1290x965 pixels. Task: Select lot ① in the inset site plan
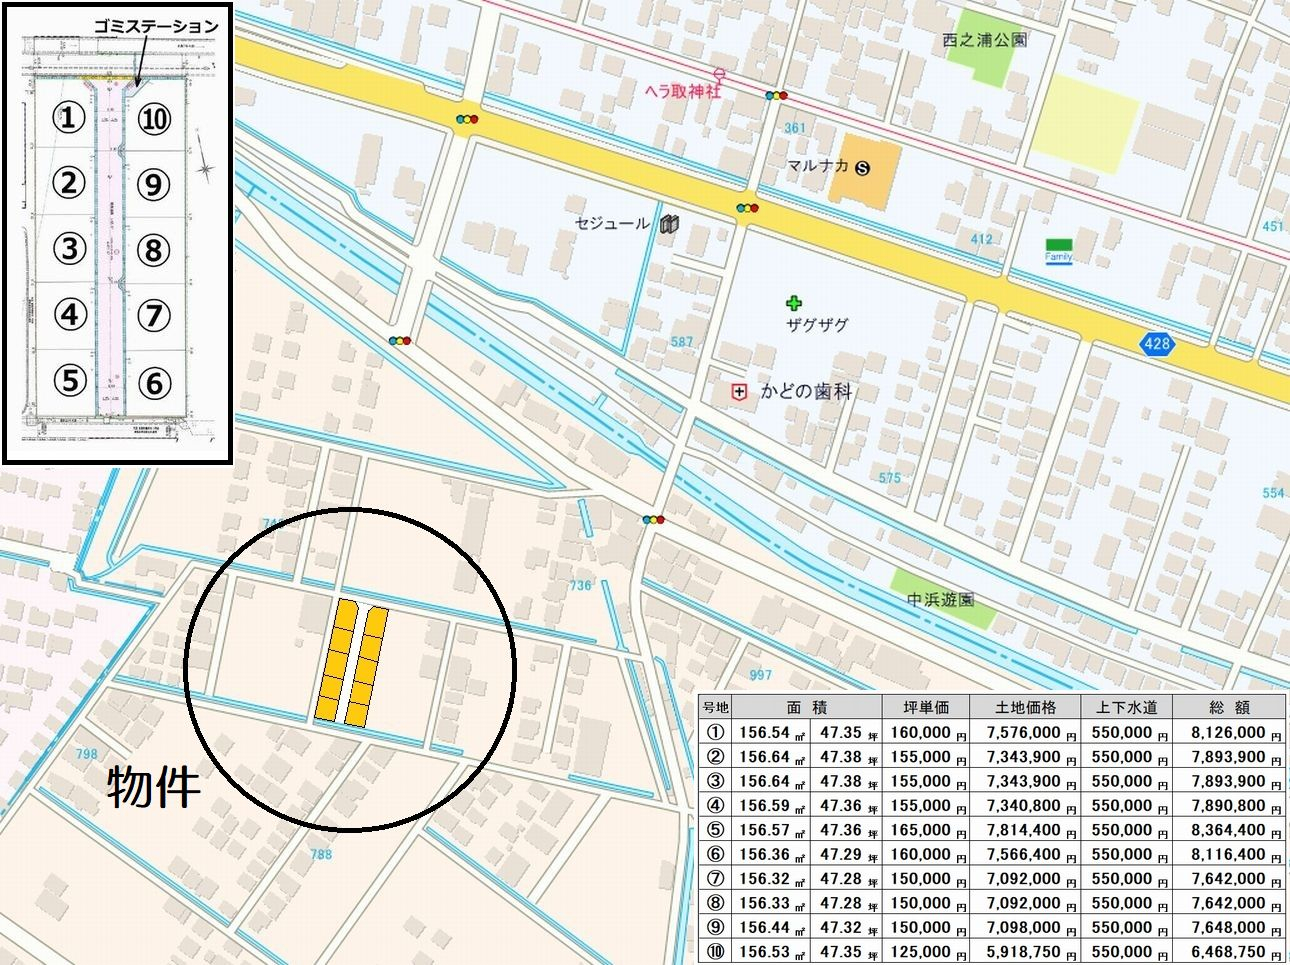[68, 118]
